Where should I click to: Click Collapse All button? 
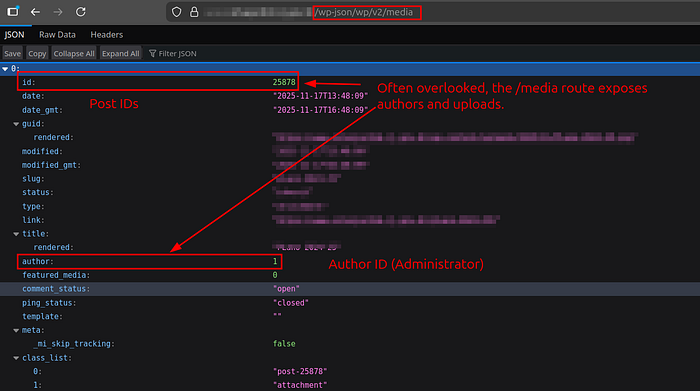pyautogui.click(x=74, y=54)
